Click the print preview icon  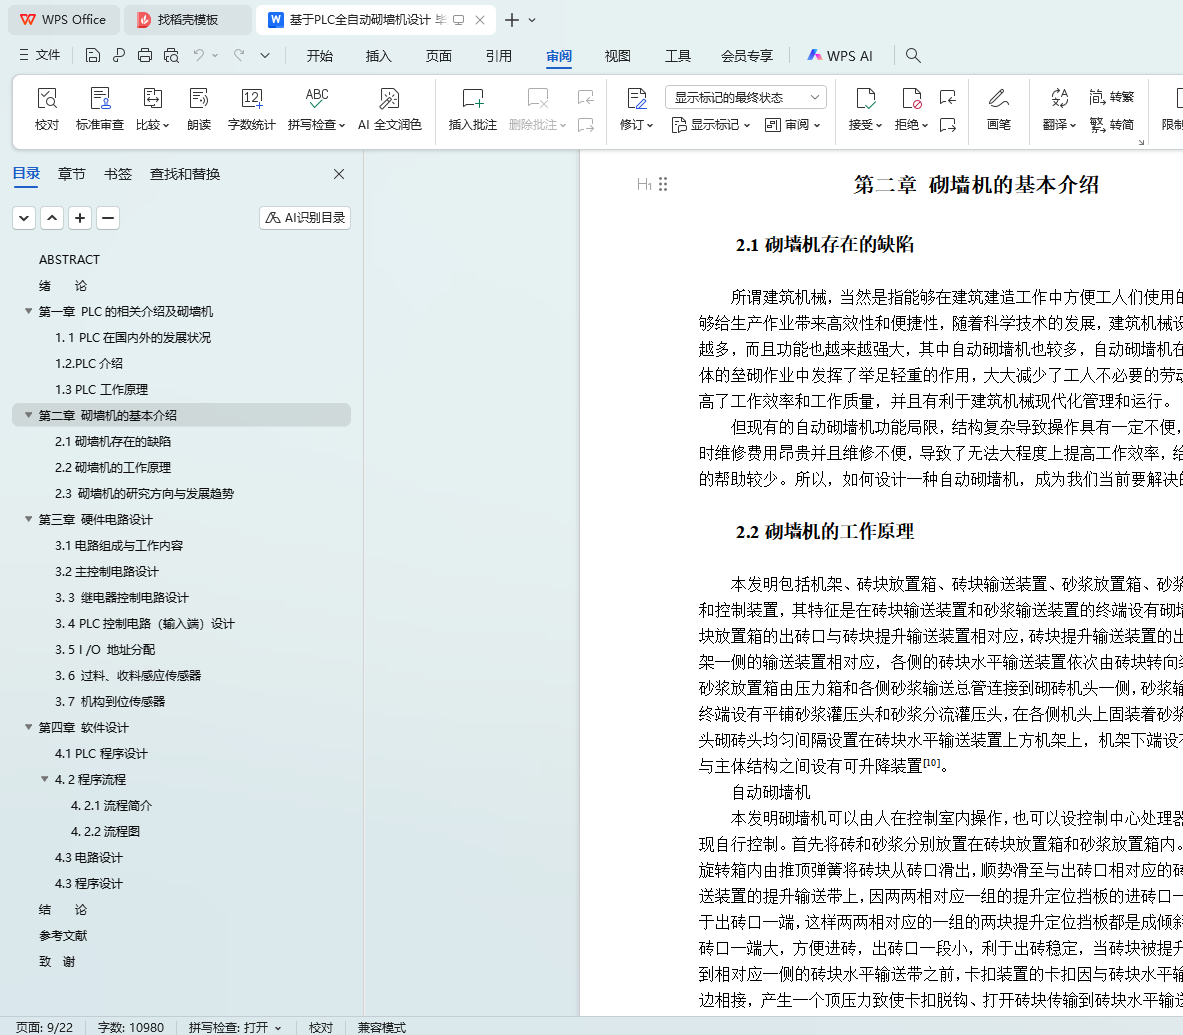point(171,55)
